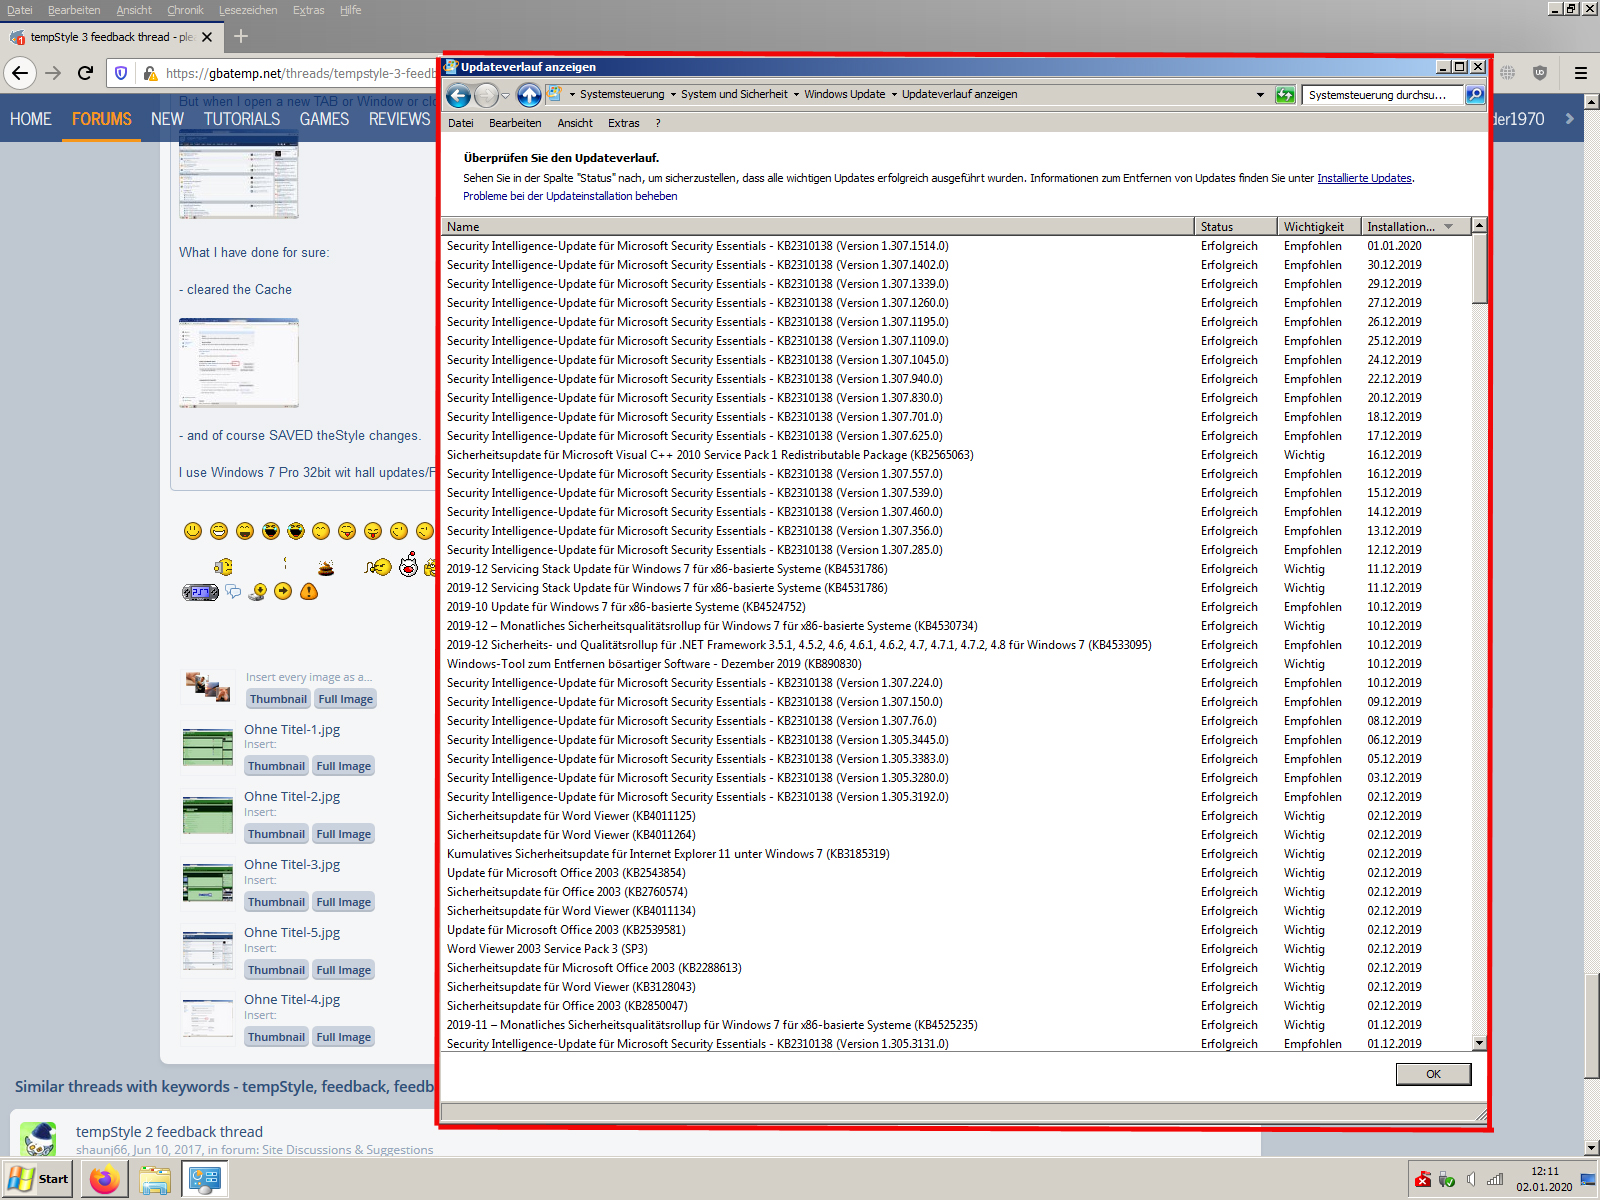Open the recent pages dropdown beside the forward button
The image size is (1600, 1200).
point(506,96)
